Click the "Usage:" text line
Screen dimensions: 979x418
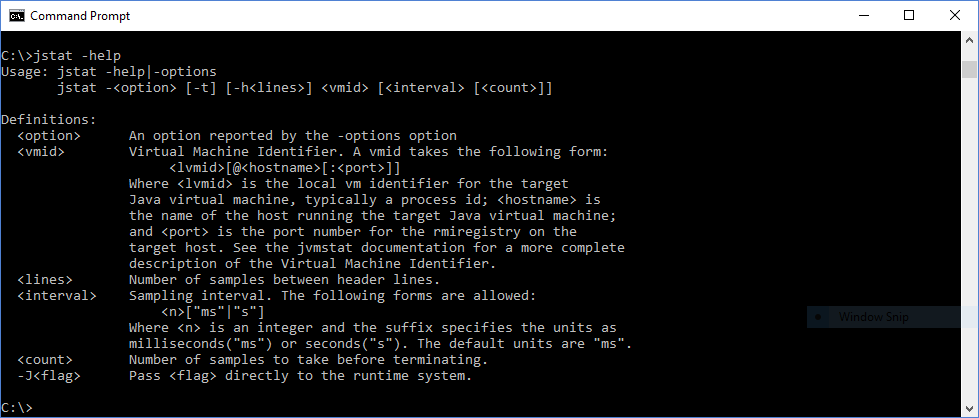coord(108,71)
